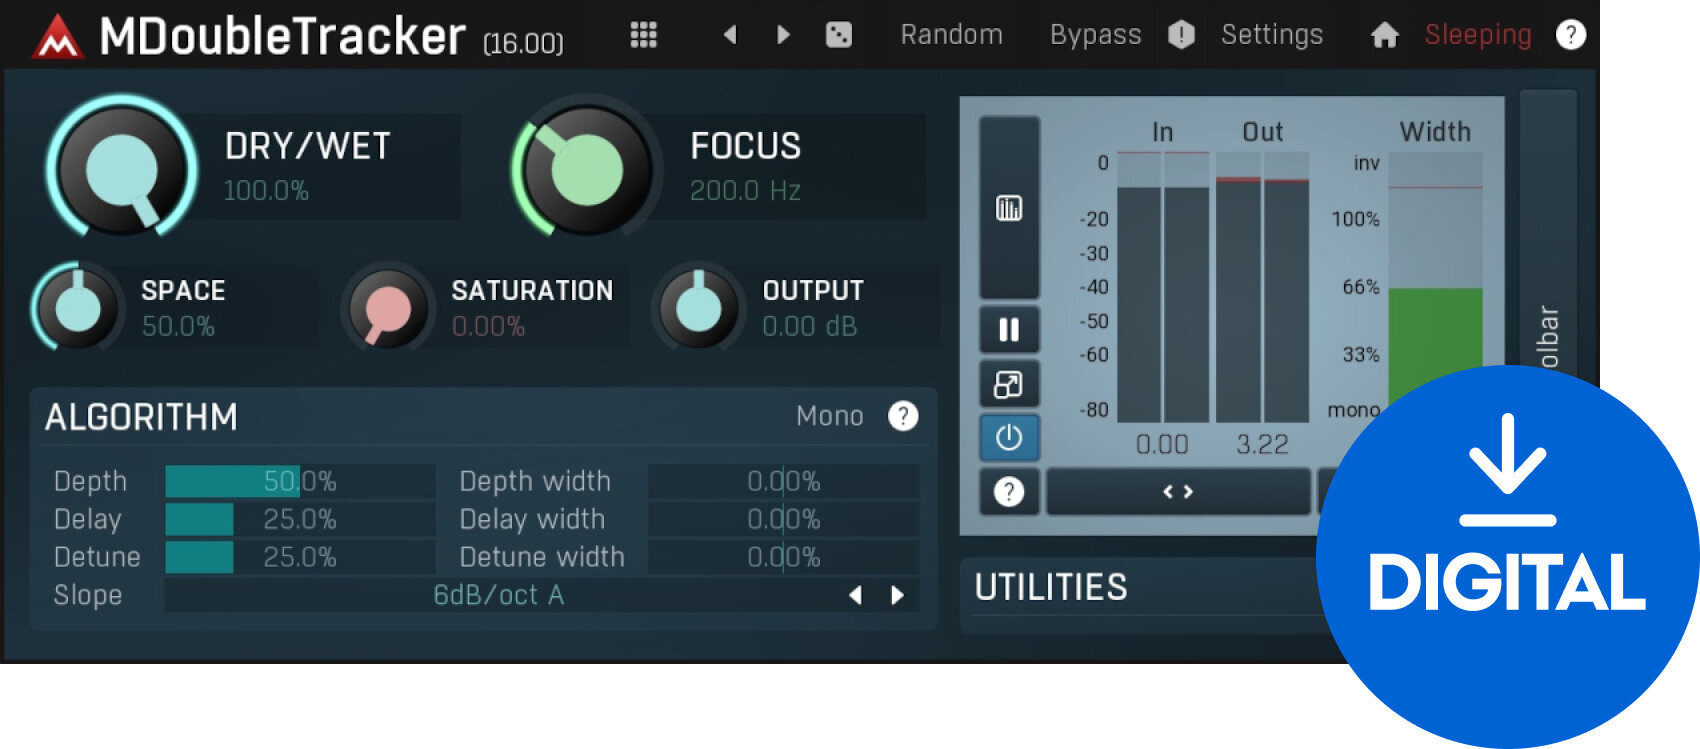The height and width of the screenshot is (749, 1700).
Task: Go to next preset arrow
Action: 783,35
